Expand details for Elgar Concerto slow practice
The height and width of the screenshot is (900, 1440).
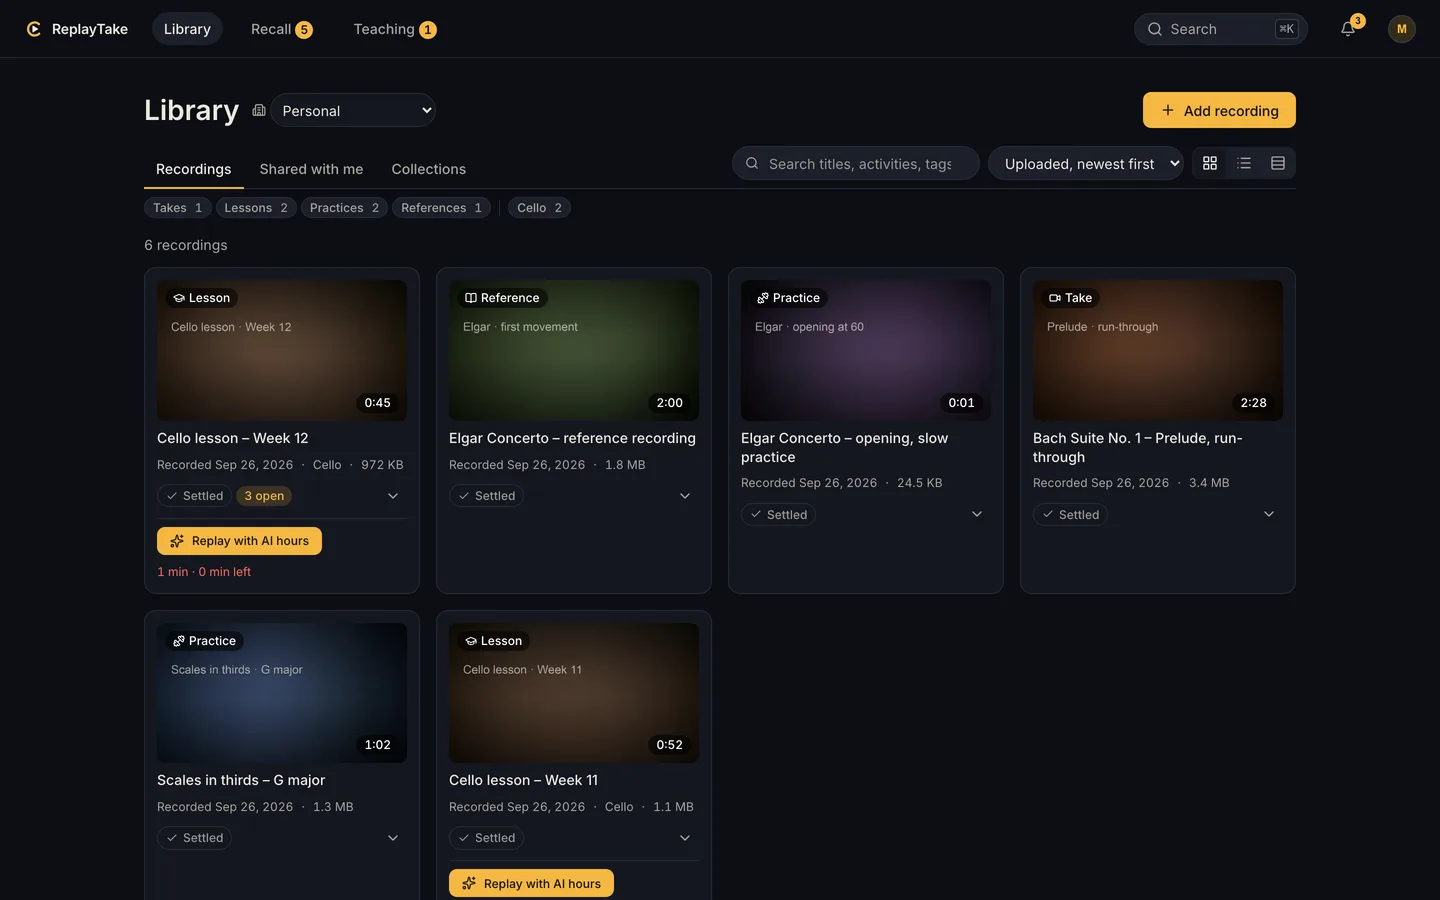click(977, 514)
